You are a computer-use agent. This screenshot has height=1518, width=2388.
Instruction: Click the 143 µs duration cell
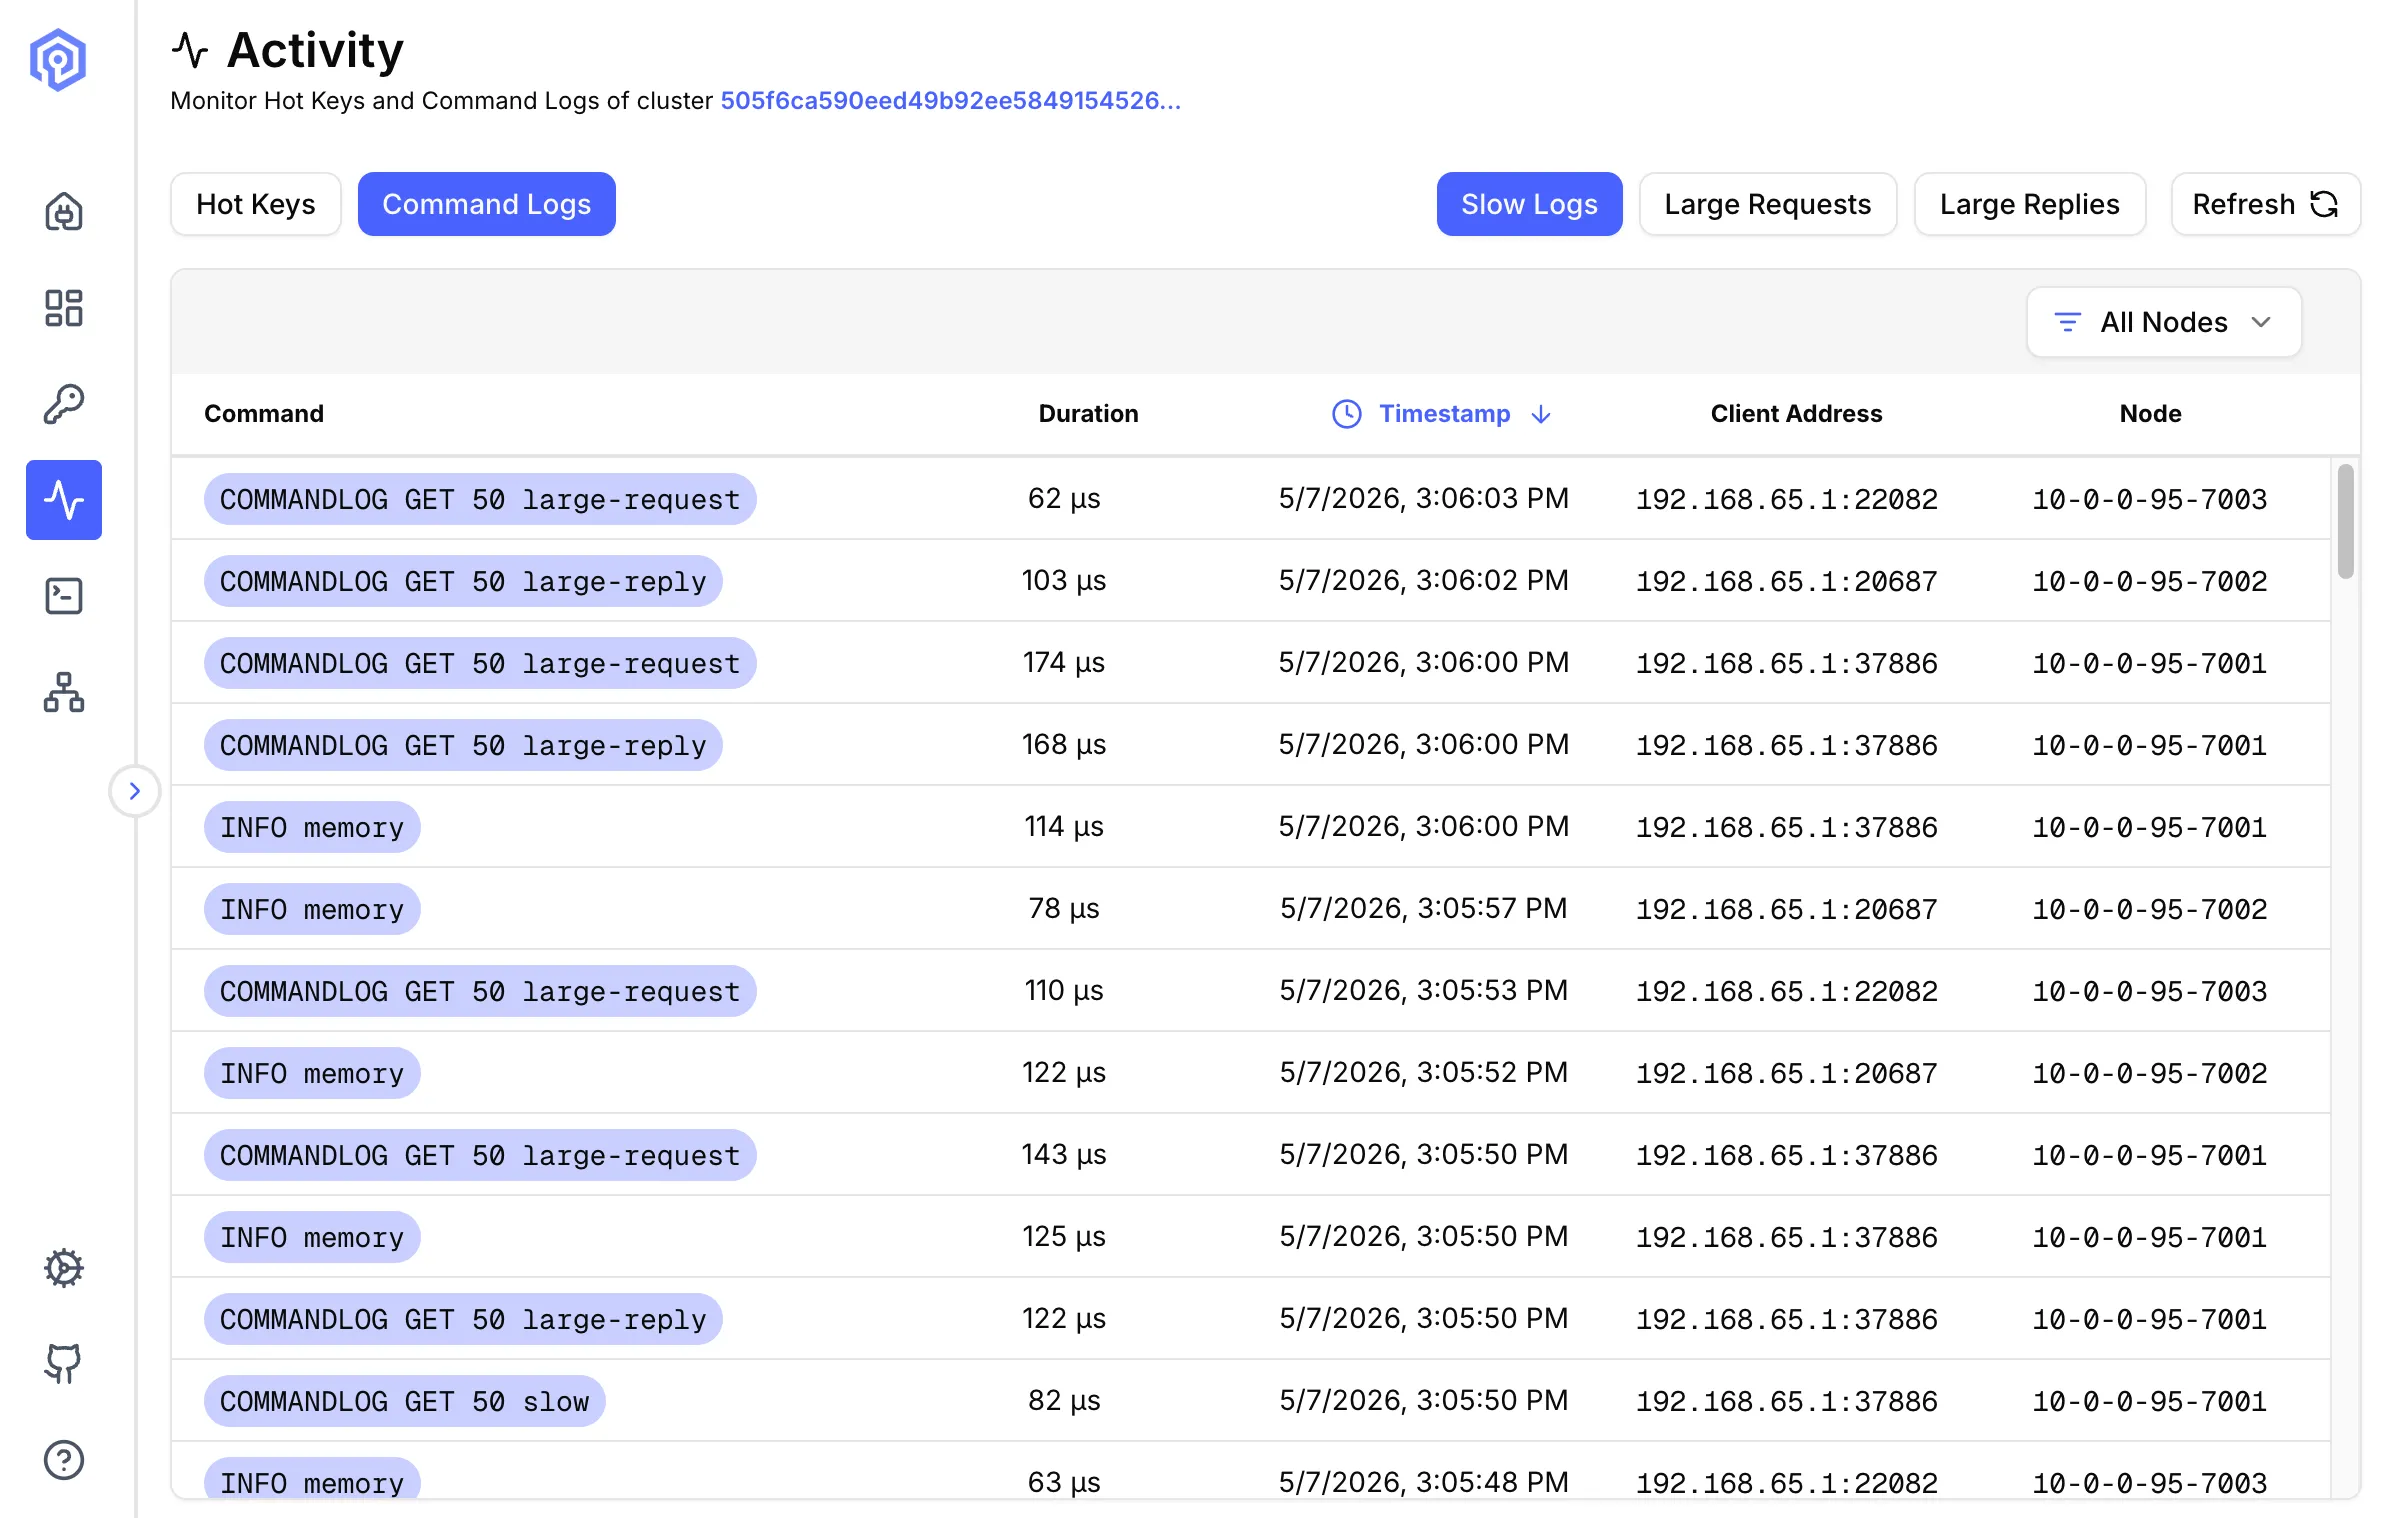(1064, 1155)
